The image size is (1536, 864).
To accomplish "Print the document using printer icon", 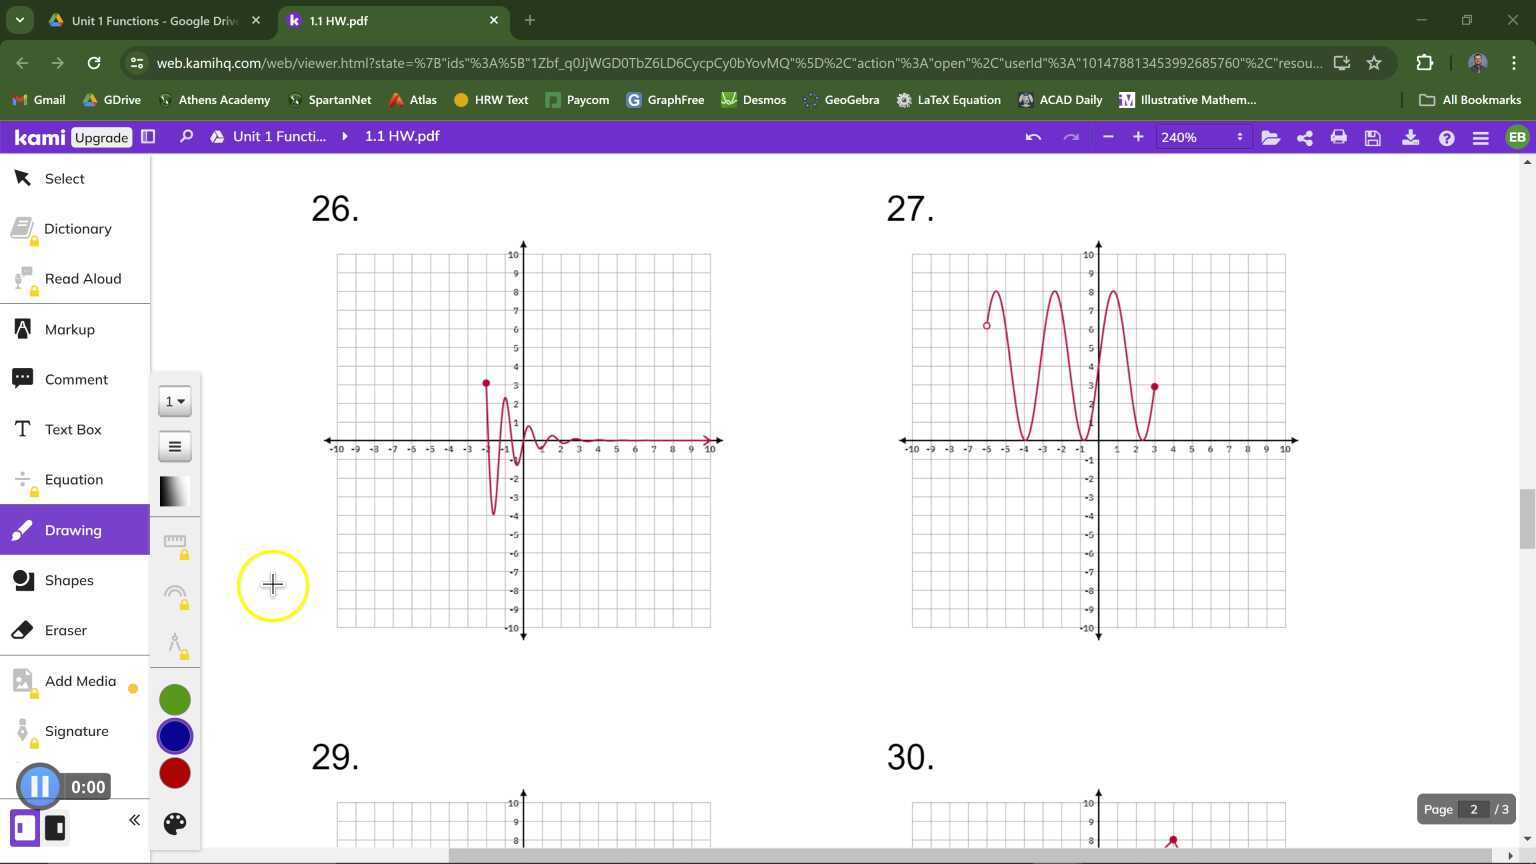I will pyautogui.click(x=1338, y=137).
